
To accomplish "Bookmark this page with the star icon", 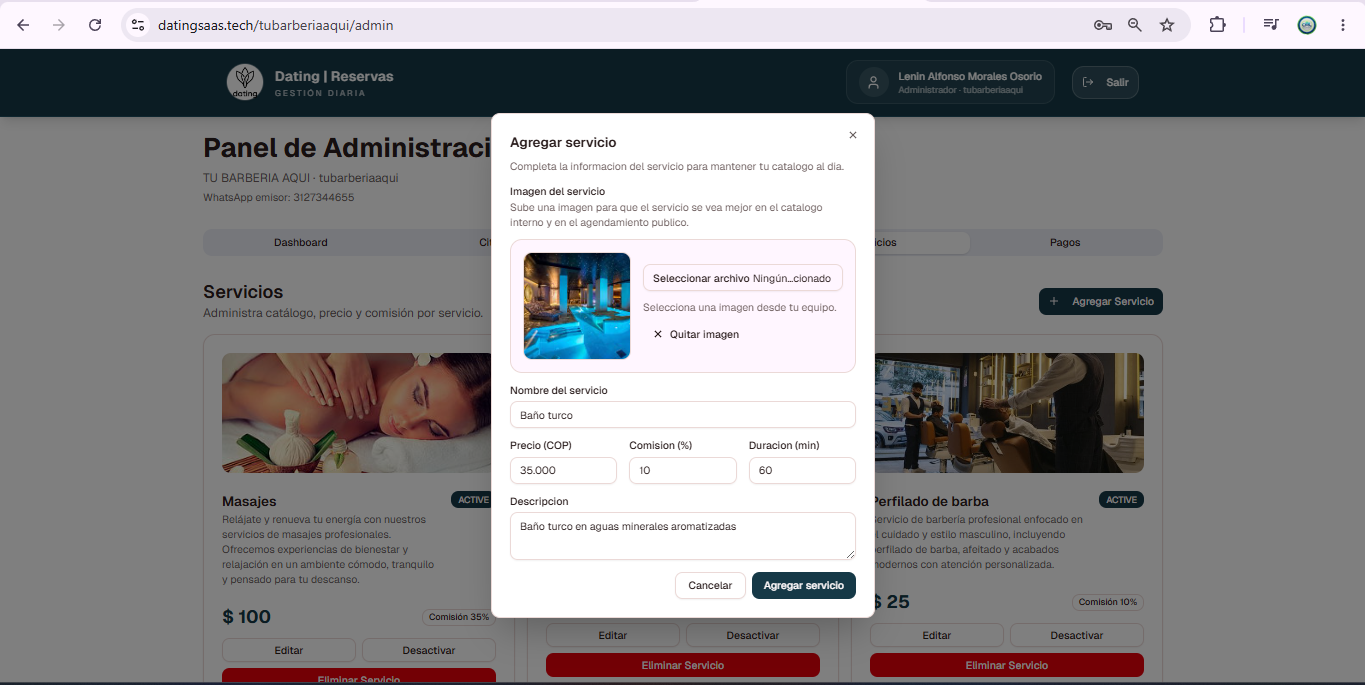I will [x=1167, y=25].
